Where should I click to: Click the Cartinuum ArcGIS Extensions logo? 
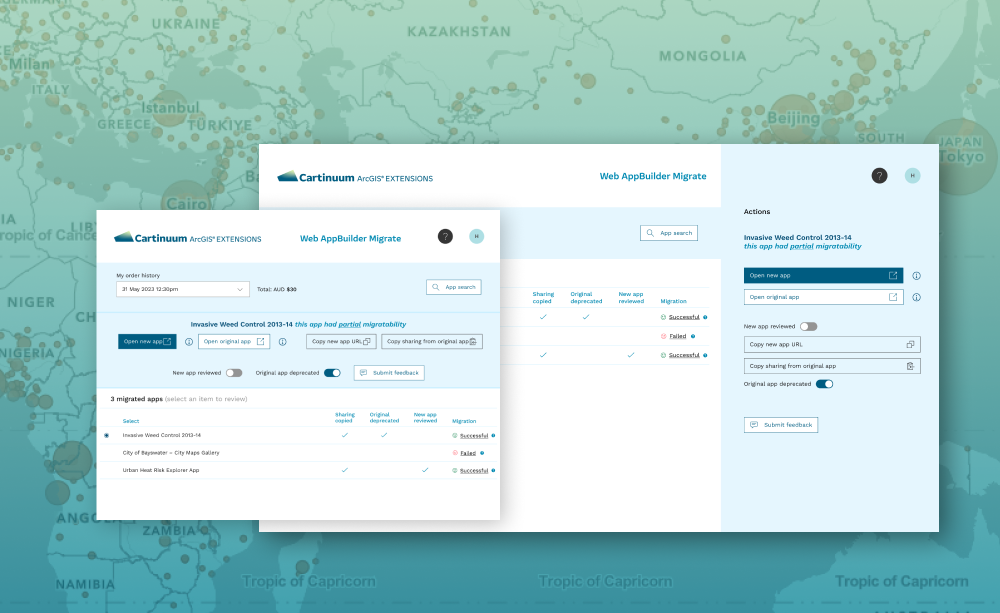pos(188,239)
